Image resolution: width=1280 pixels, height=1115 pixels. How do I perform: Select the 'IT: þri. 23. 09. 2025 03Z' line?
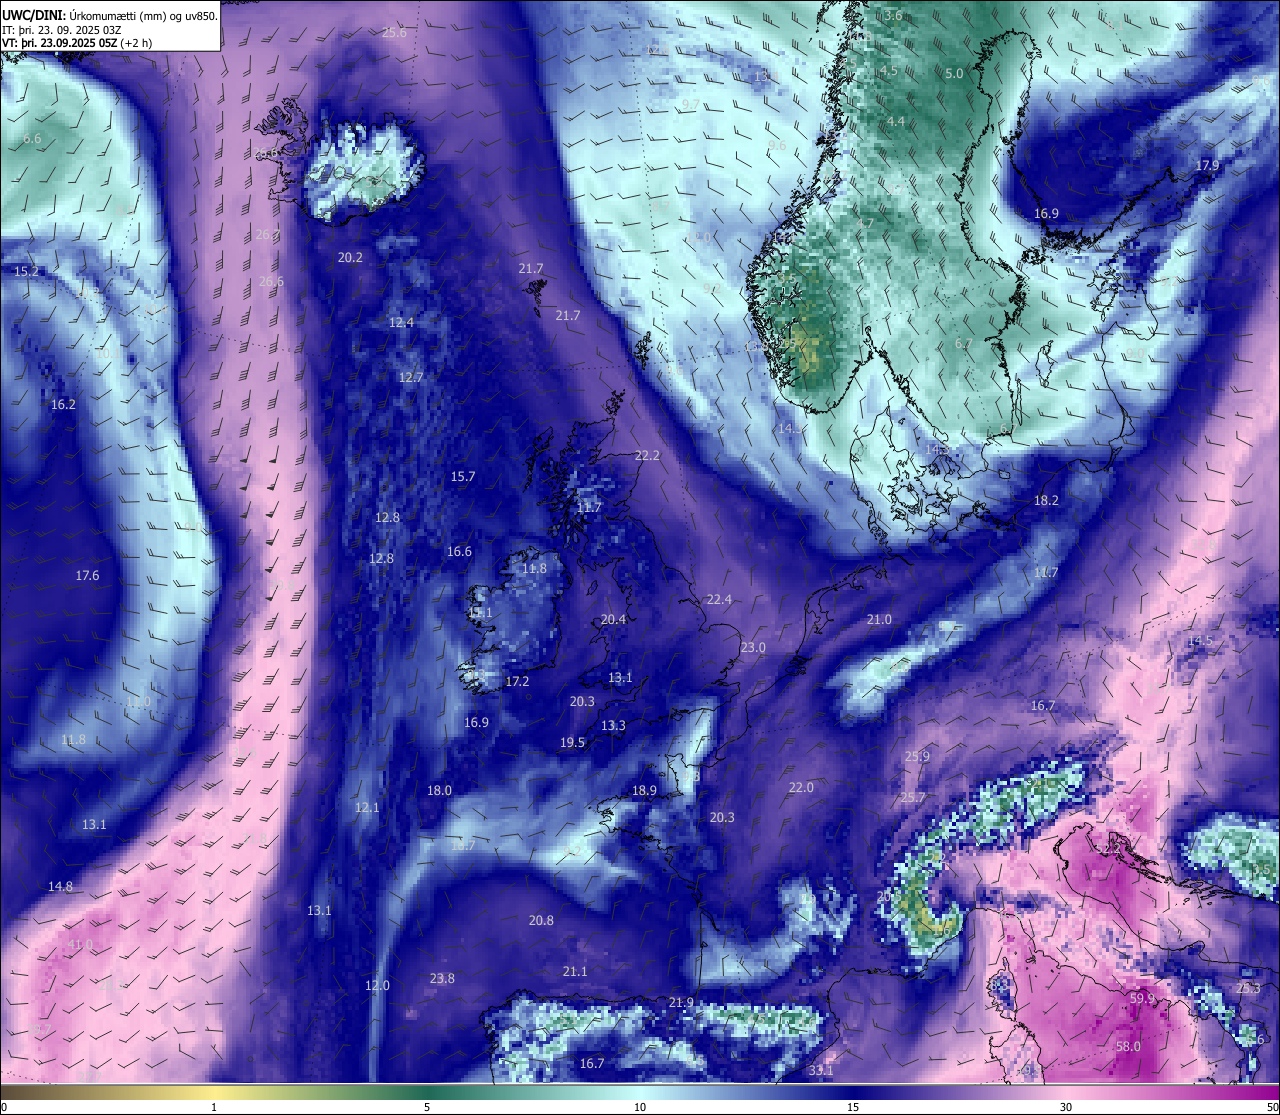click(62, 29)
